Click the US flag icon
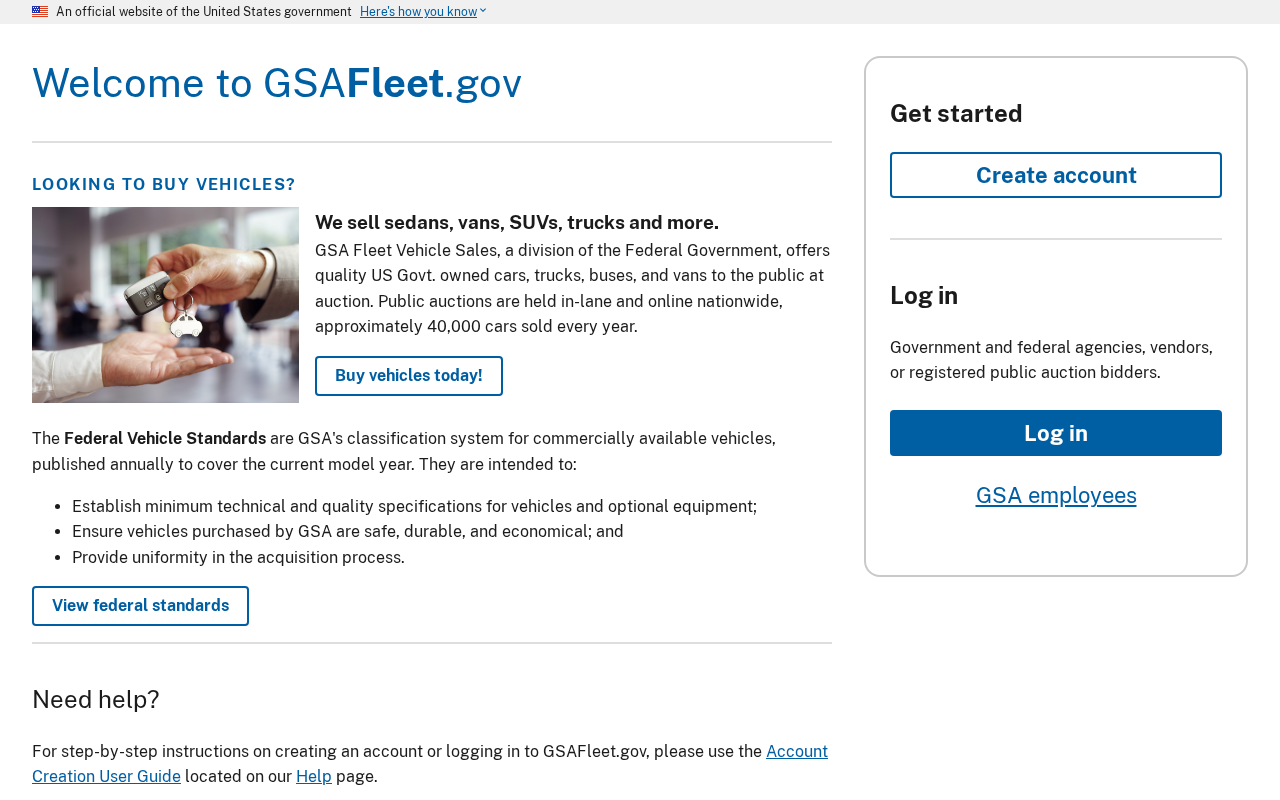The image size is (1280, 800). coord(40,12)
